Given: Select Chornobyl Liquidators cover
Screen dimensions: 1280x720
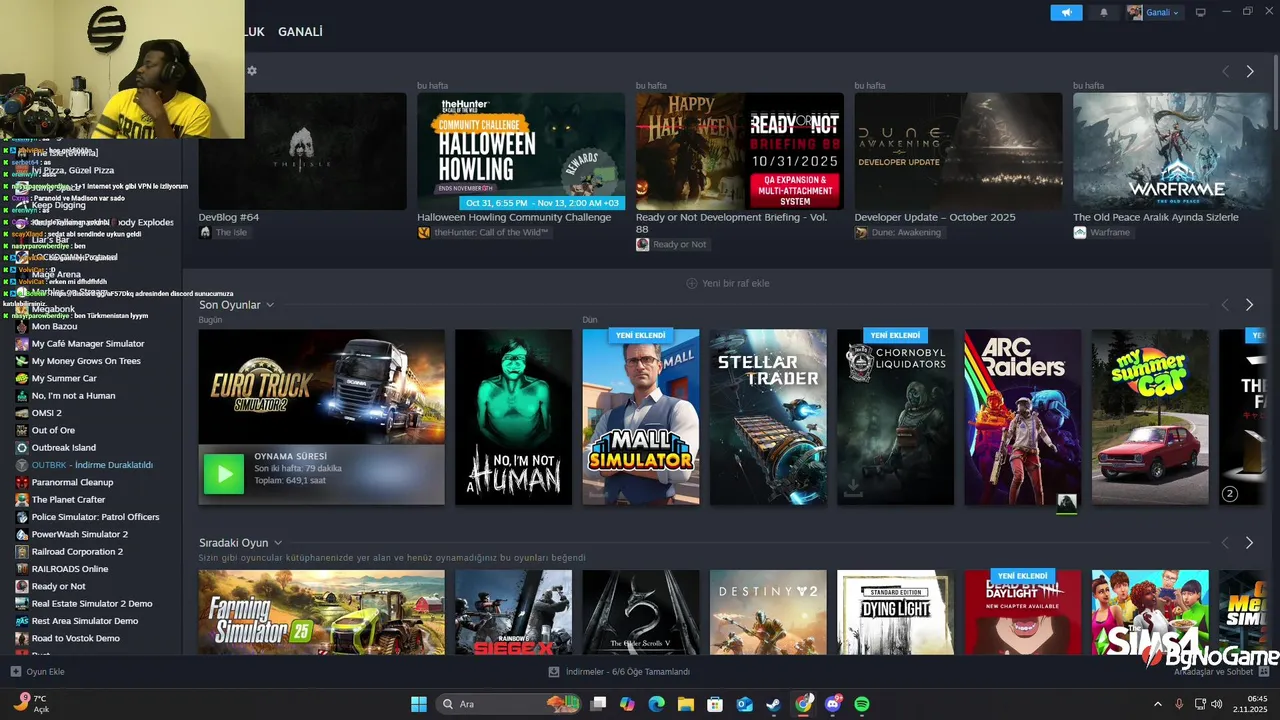Looking at the screenshot, I should [x=896, y=417].
